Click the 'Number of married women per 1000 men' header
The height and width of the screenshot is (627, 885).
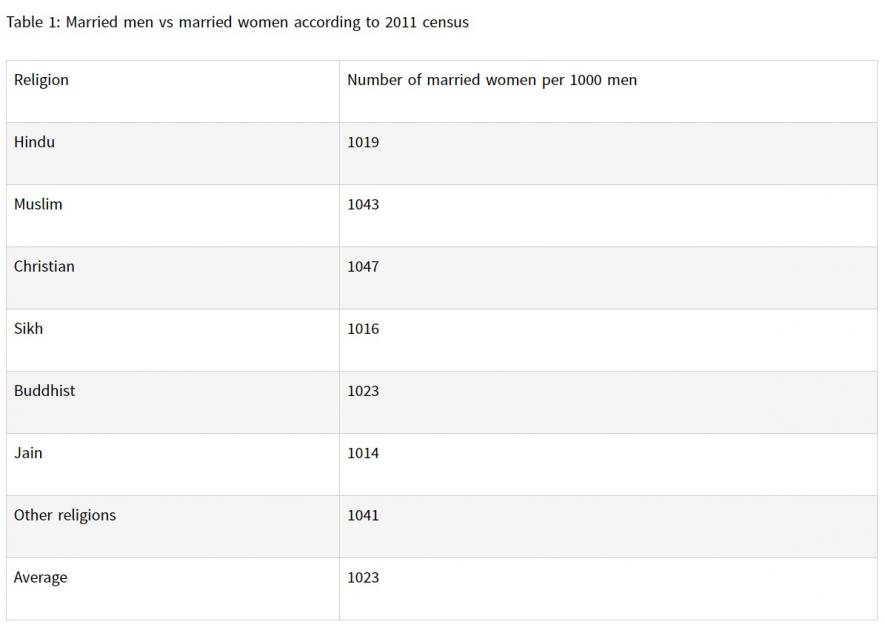(x=491, y=80)
